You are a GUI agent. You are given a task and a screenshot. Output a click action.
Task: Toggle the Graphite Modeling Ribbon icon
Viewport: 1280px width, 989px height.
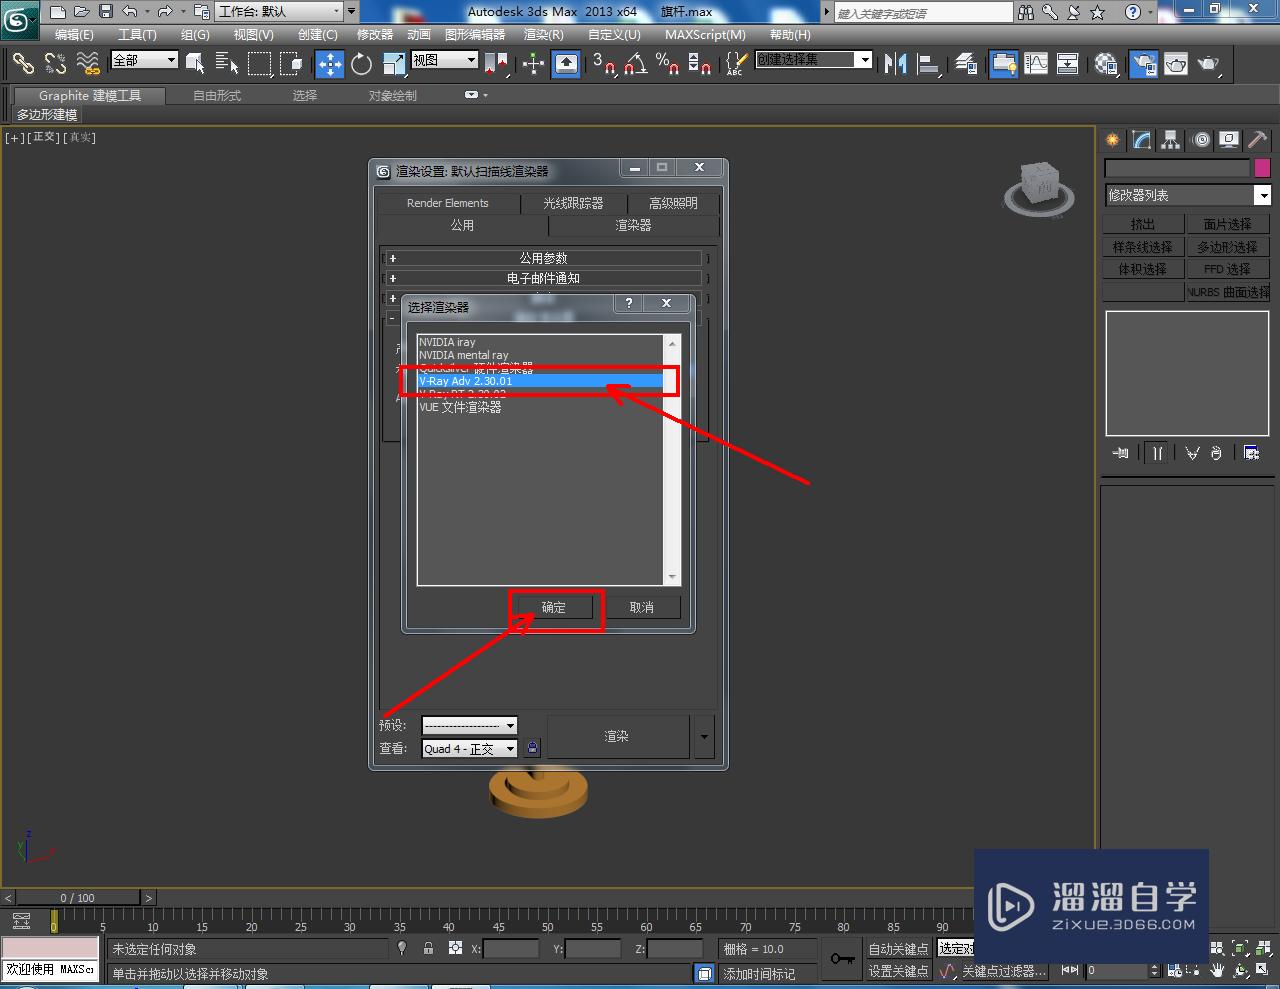tap(1003, 64)
